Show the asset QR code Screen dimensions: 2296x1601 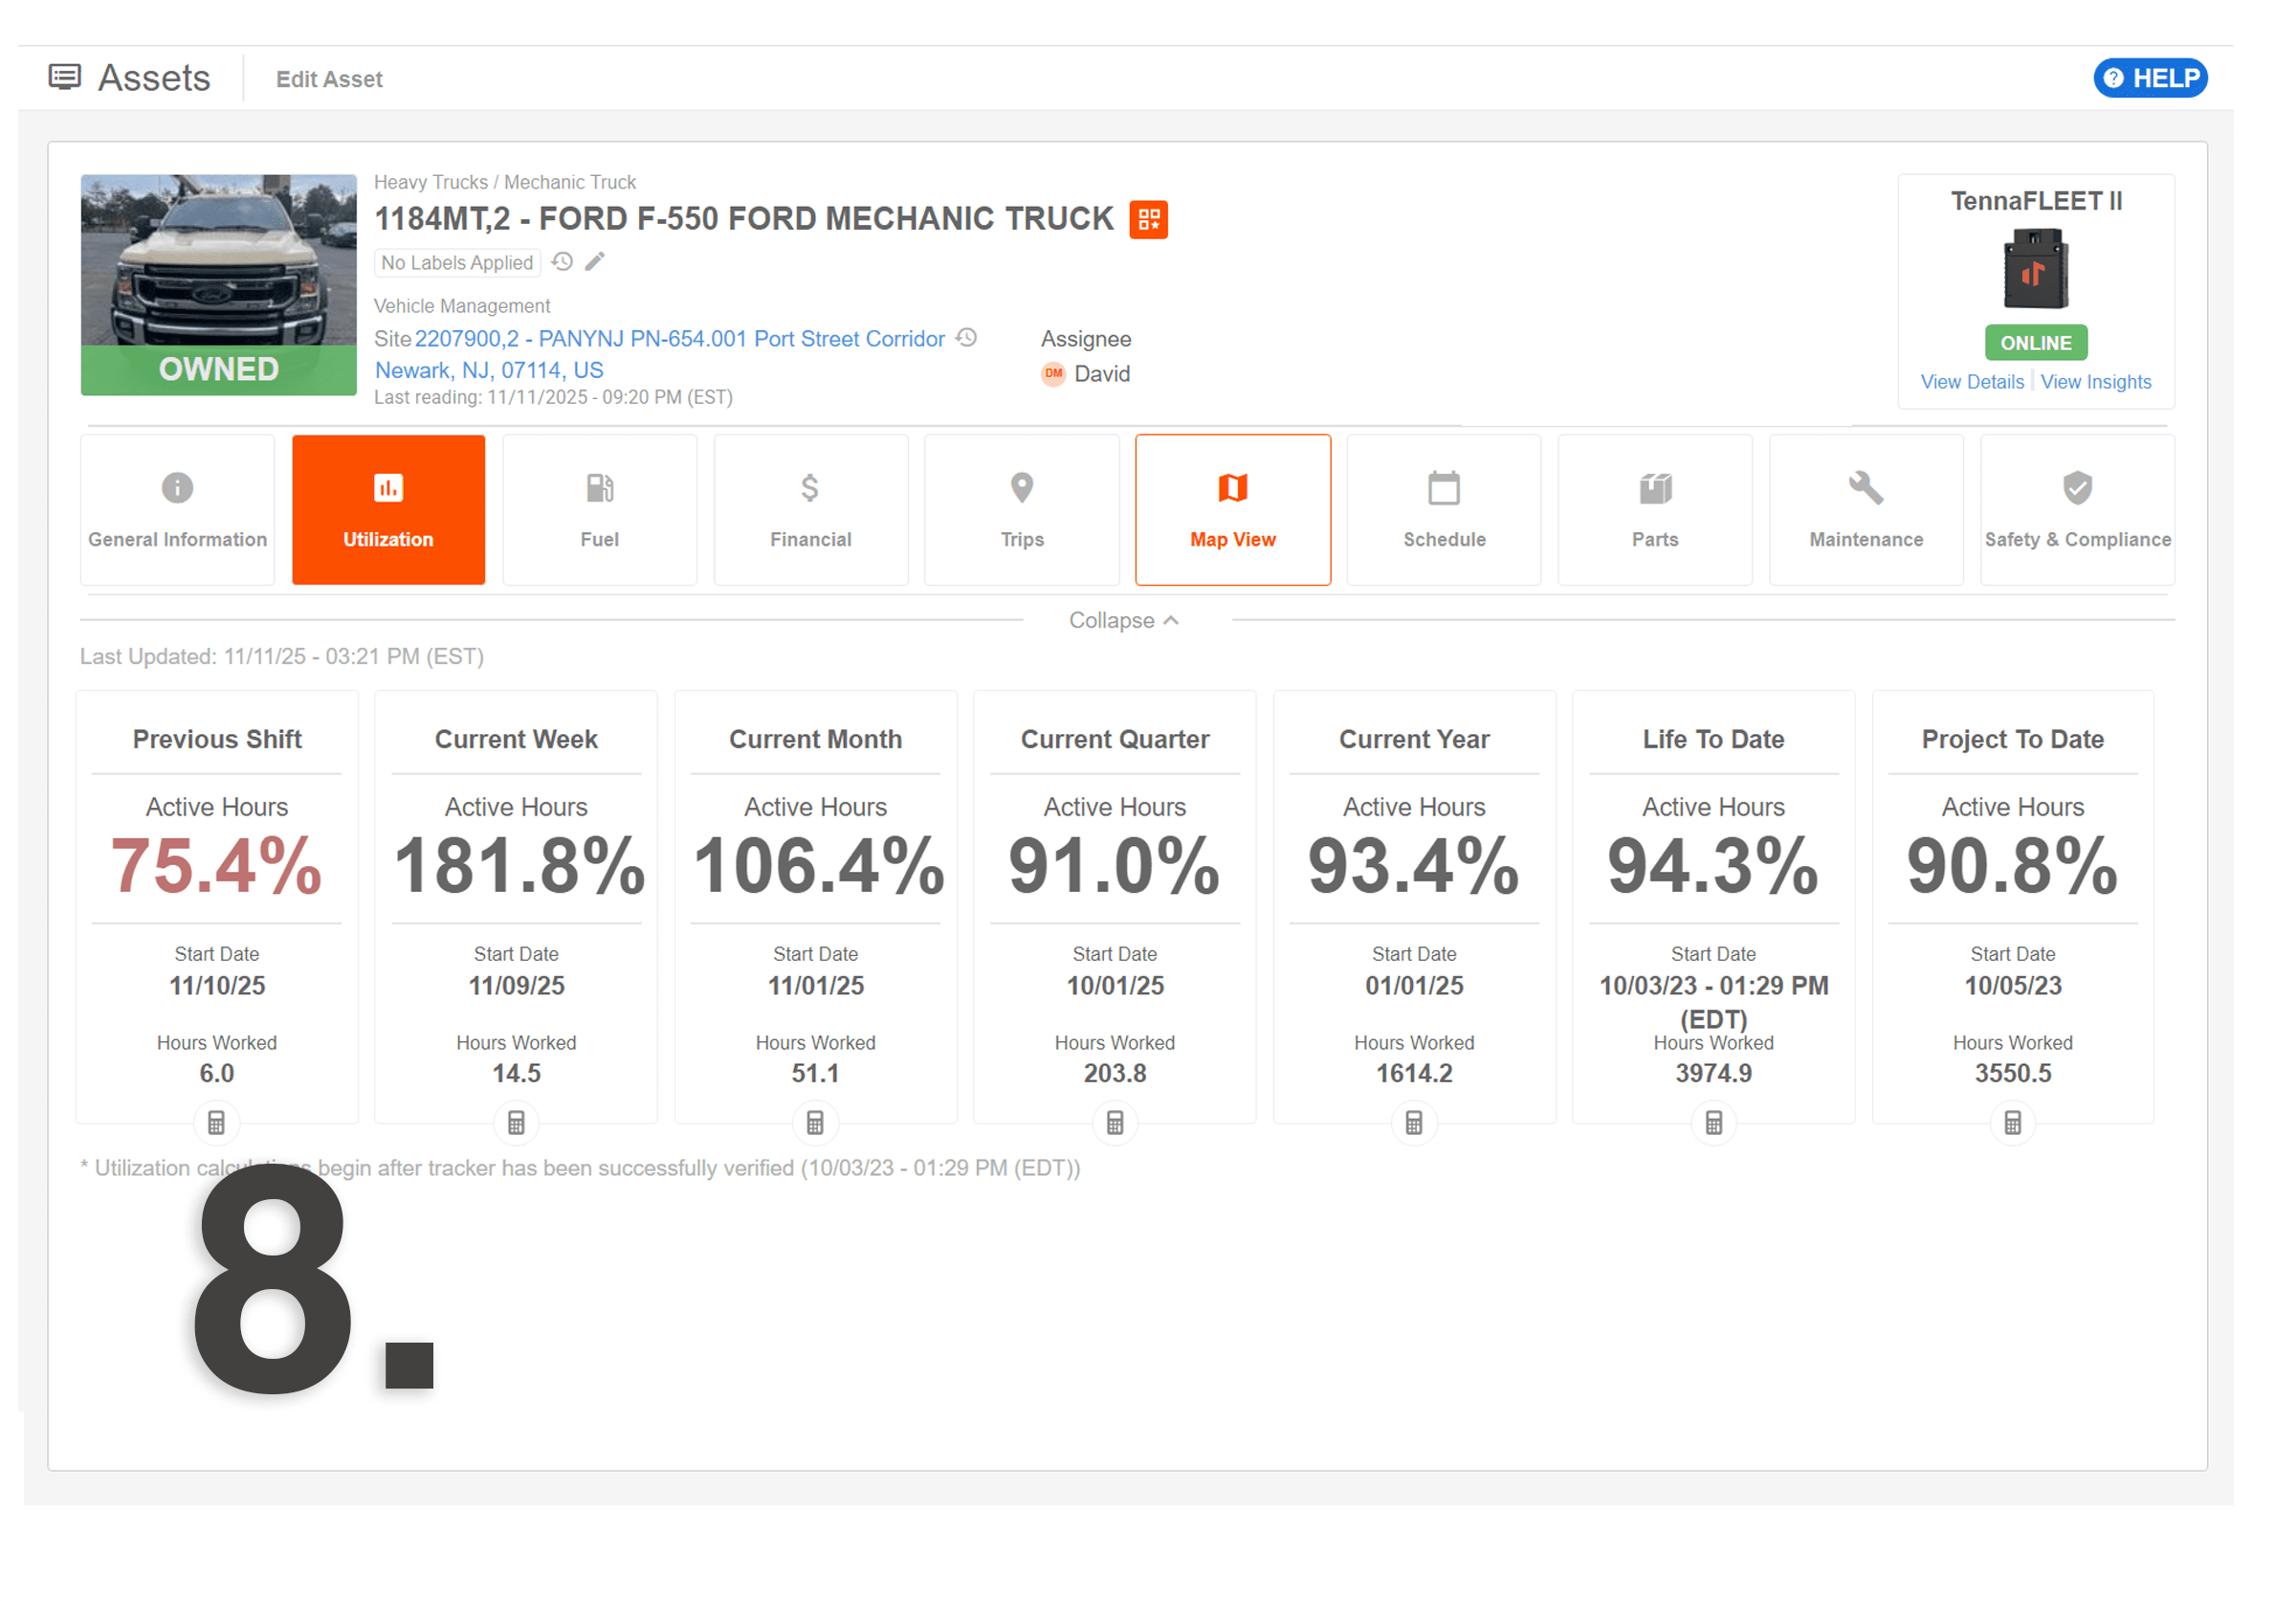(x=1149, y=219)
